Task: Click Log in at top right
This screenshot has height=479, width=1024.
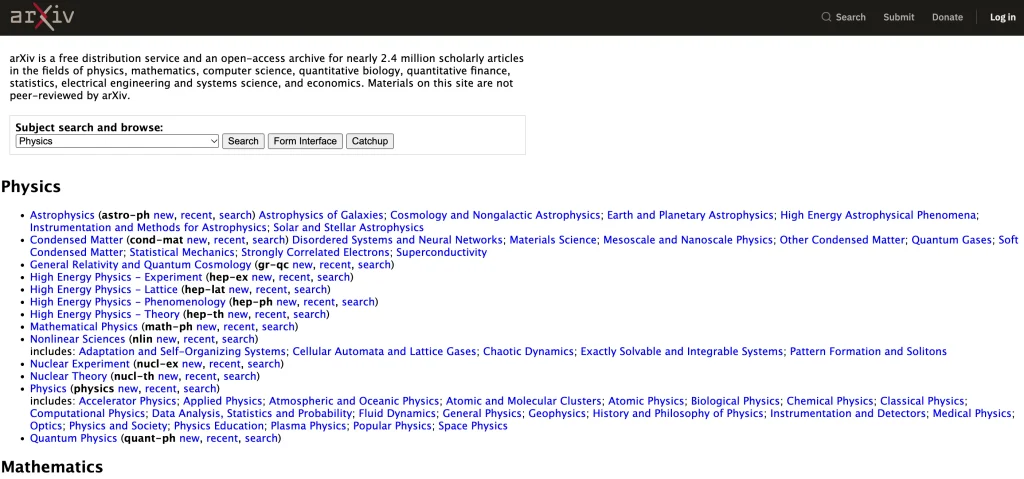Action: (1002, 17)
